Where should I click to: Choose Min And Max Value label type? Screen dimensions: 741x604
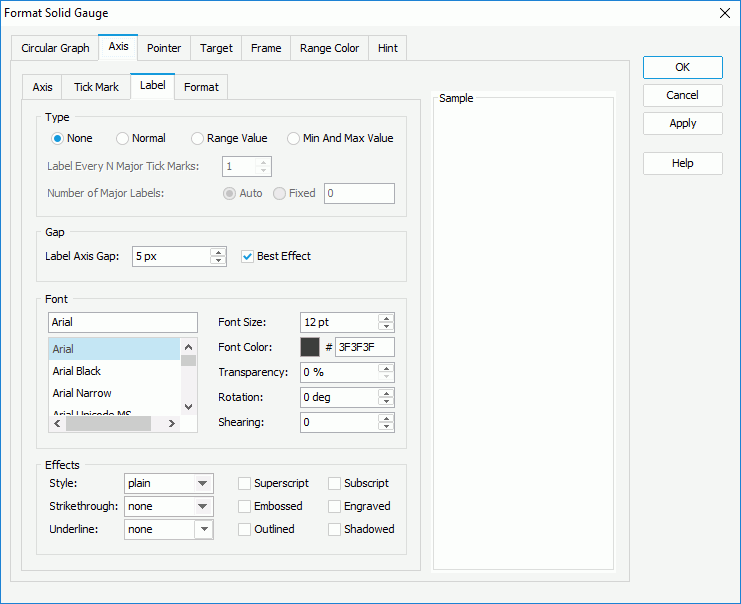[x=294, y=138]
